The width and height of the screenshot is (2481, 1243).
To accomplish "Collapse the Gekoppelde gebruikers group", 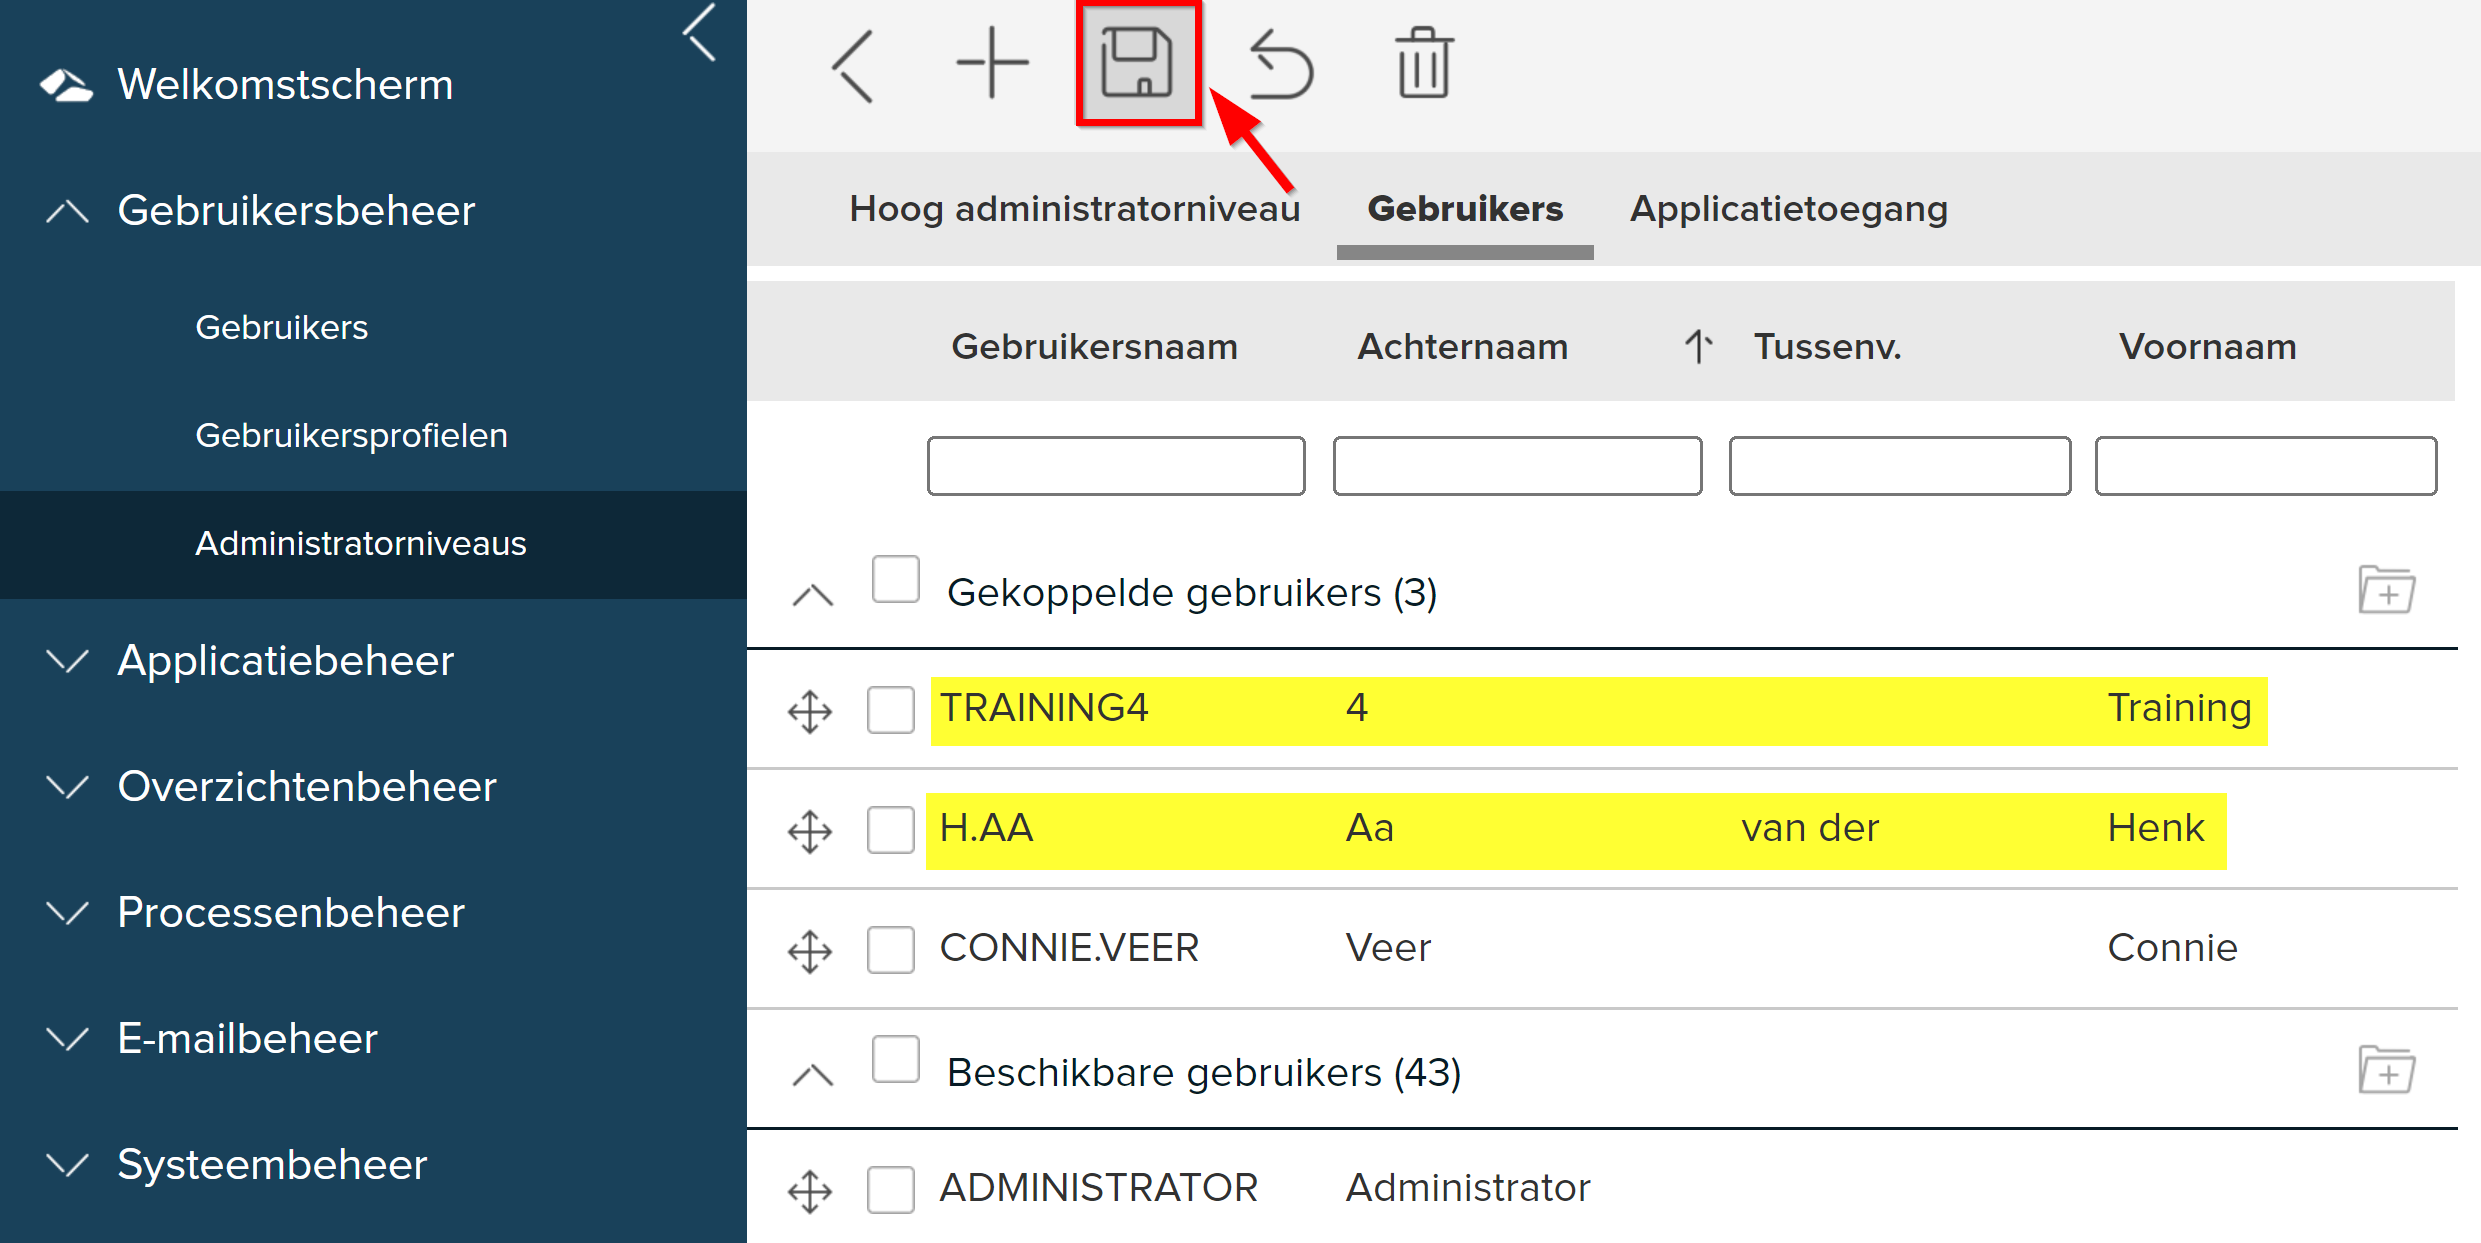I will click(x=813, y=596).
